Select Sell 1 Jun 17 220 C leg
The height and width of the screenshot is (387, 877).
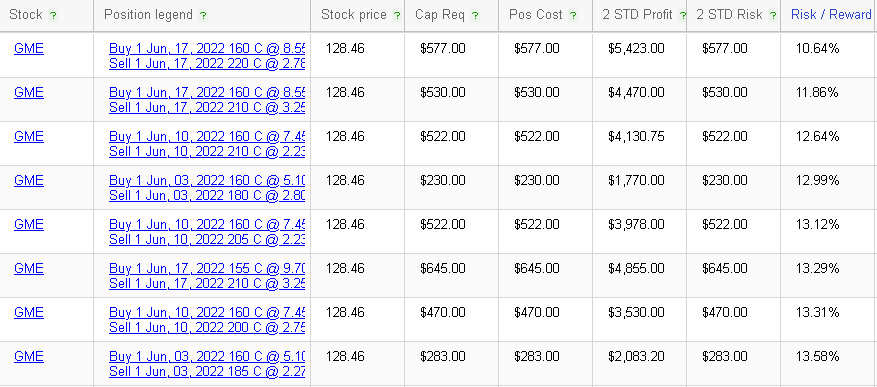207,63
